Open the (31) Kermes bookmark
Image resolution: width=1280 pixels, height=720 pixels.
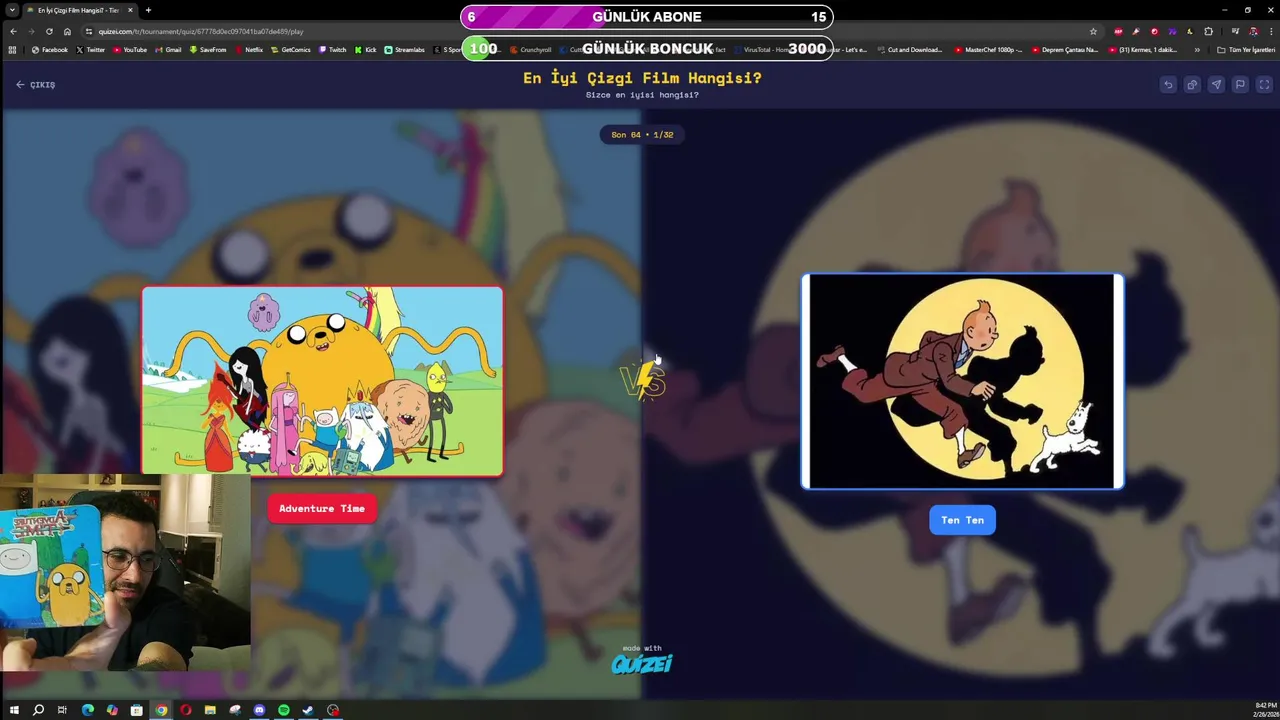(1143, 49)
